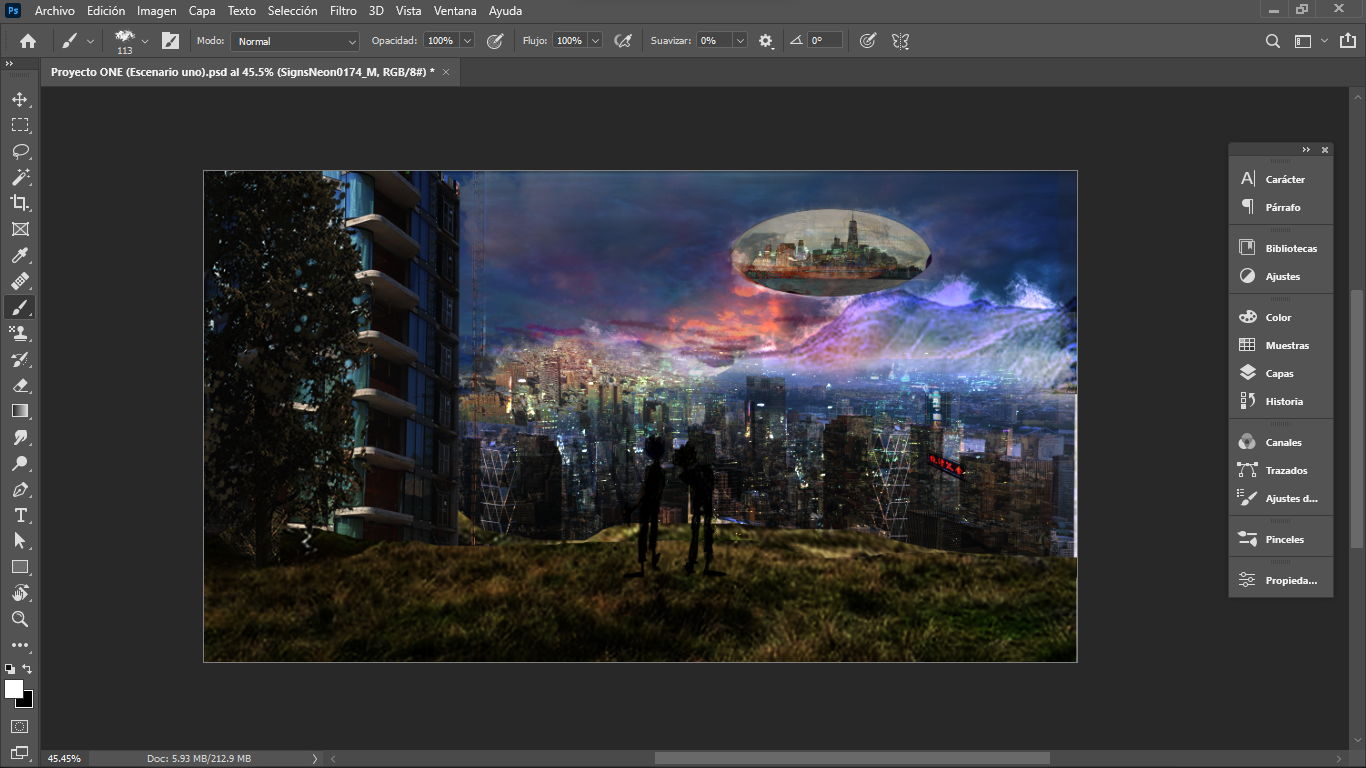Select the Magic Wand tool

(20, 177)
